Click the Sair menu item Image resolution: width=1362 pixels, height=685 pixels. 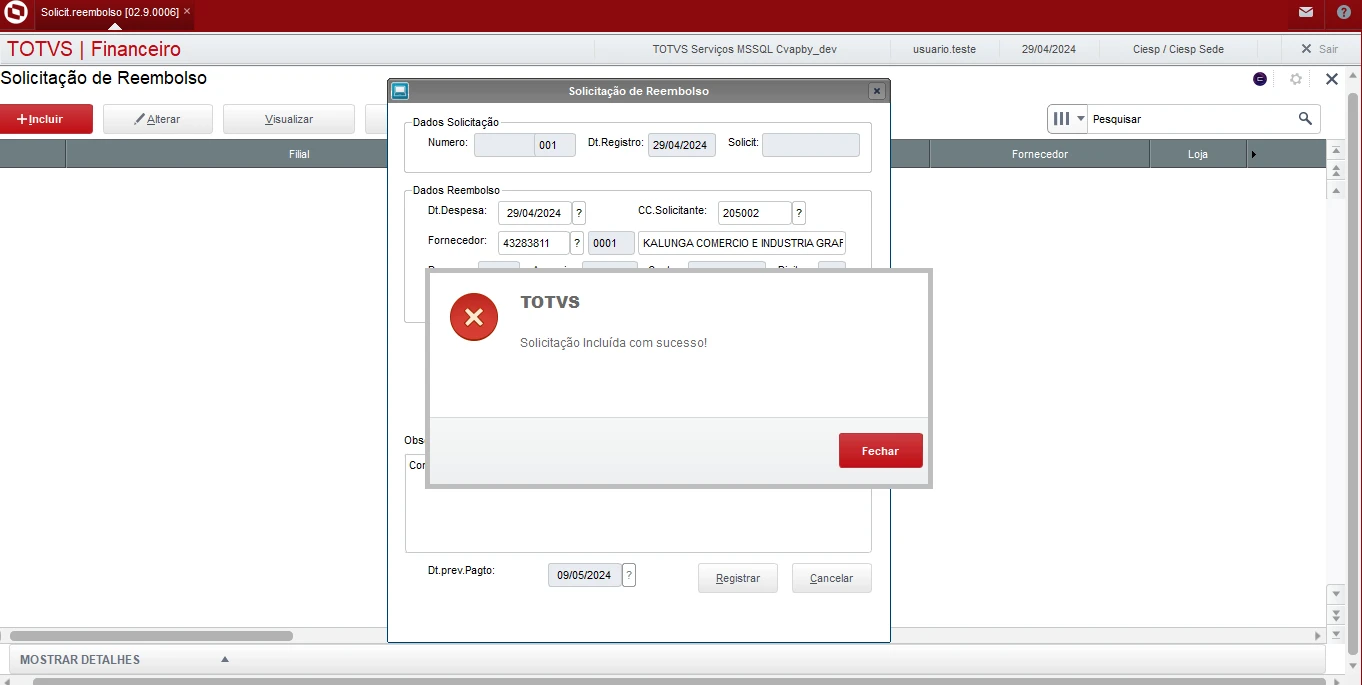pos(1319,49)
